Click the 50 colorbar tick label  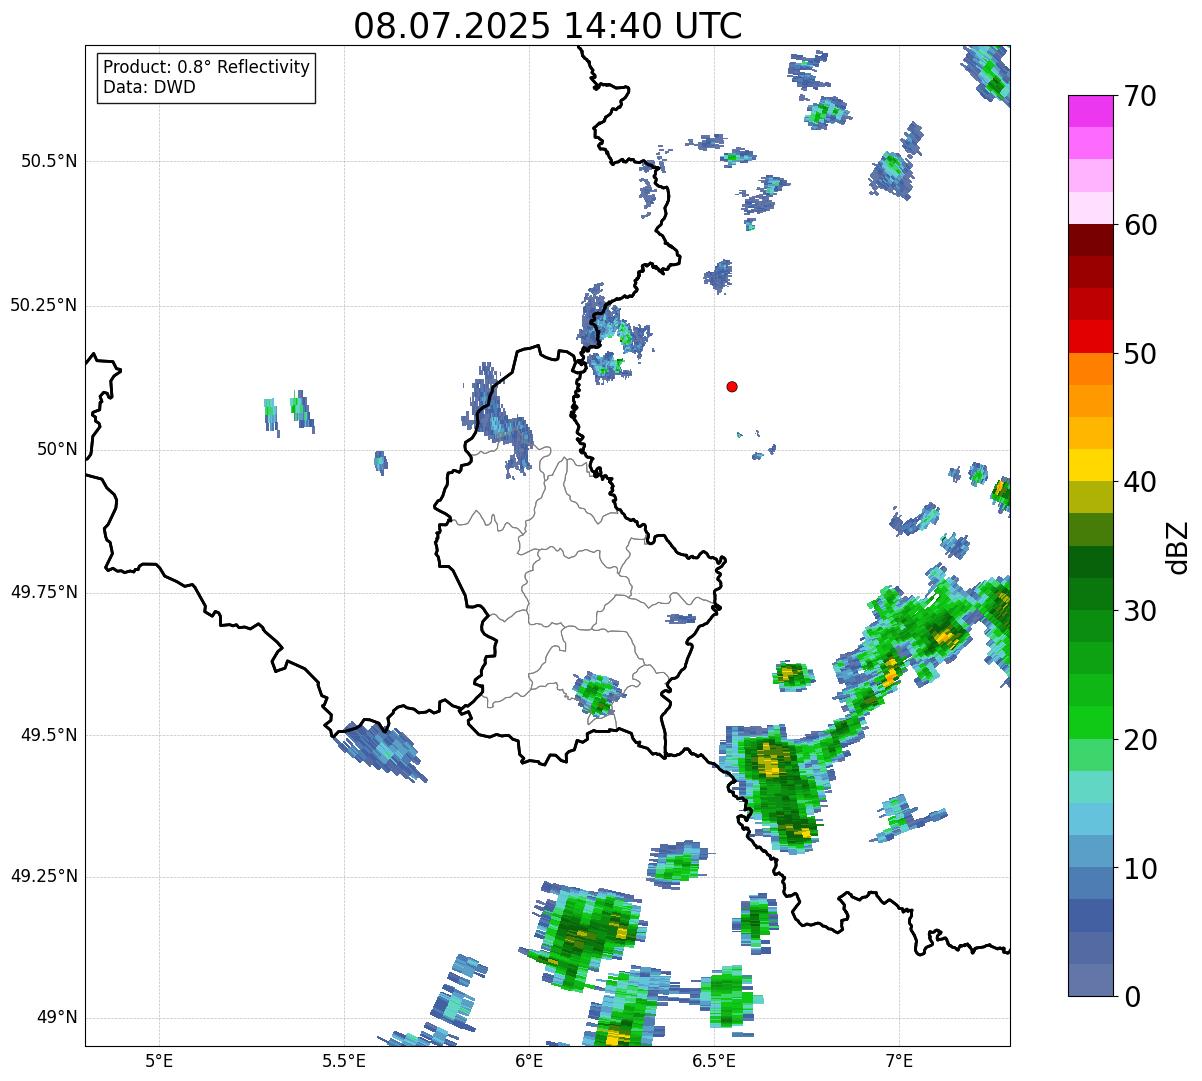pos(1140,354)
